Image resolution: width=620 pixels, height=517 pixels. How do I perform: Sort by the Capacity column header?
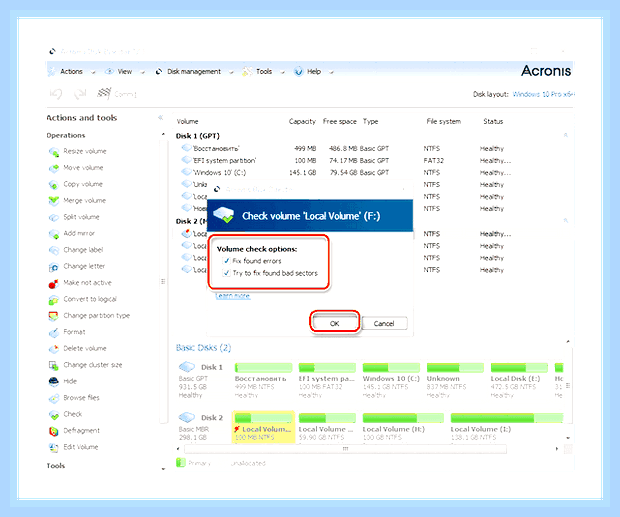tap(302, 121)
